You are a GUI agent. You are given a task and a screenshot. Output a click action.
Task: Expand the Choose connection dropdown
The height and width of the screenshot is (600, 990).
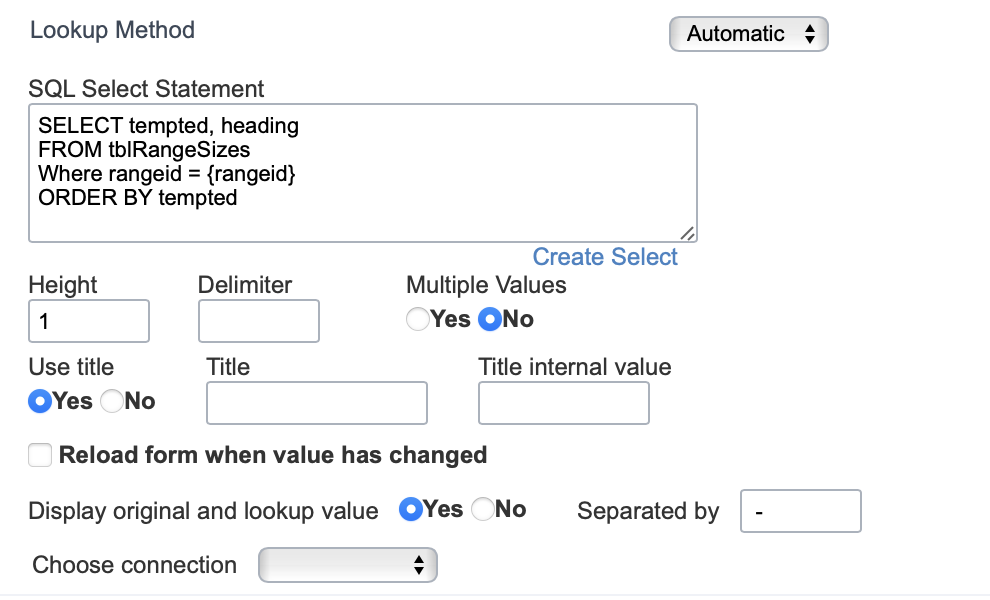coord(348,565)
